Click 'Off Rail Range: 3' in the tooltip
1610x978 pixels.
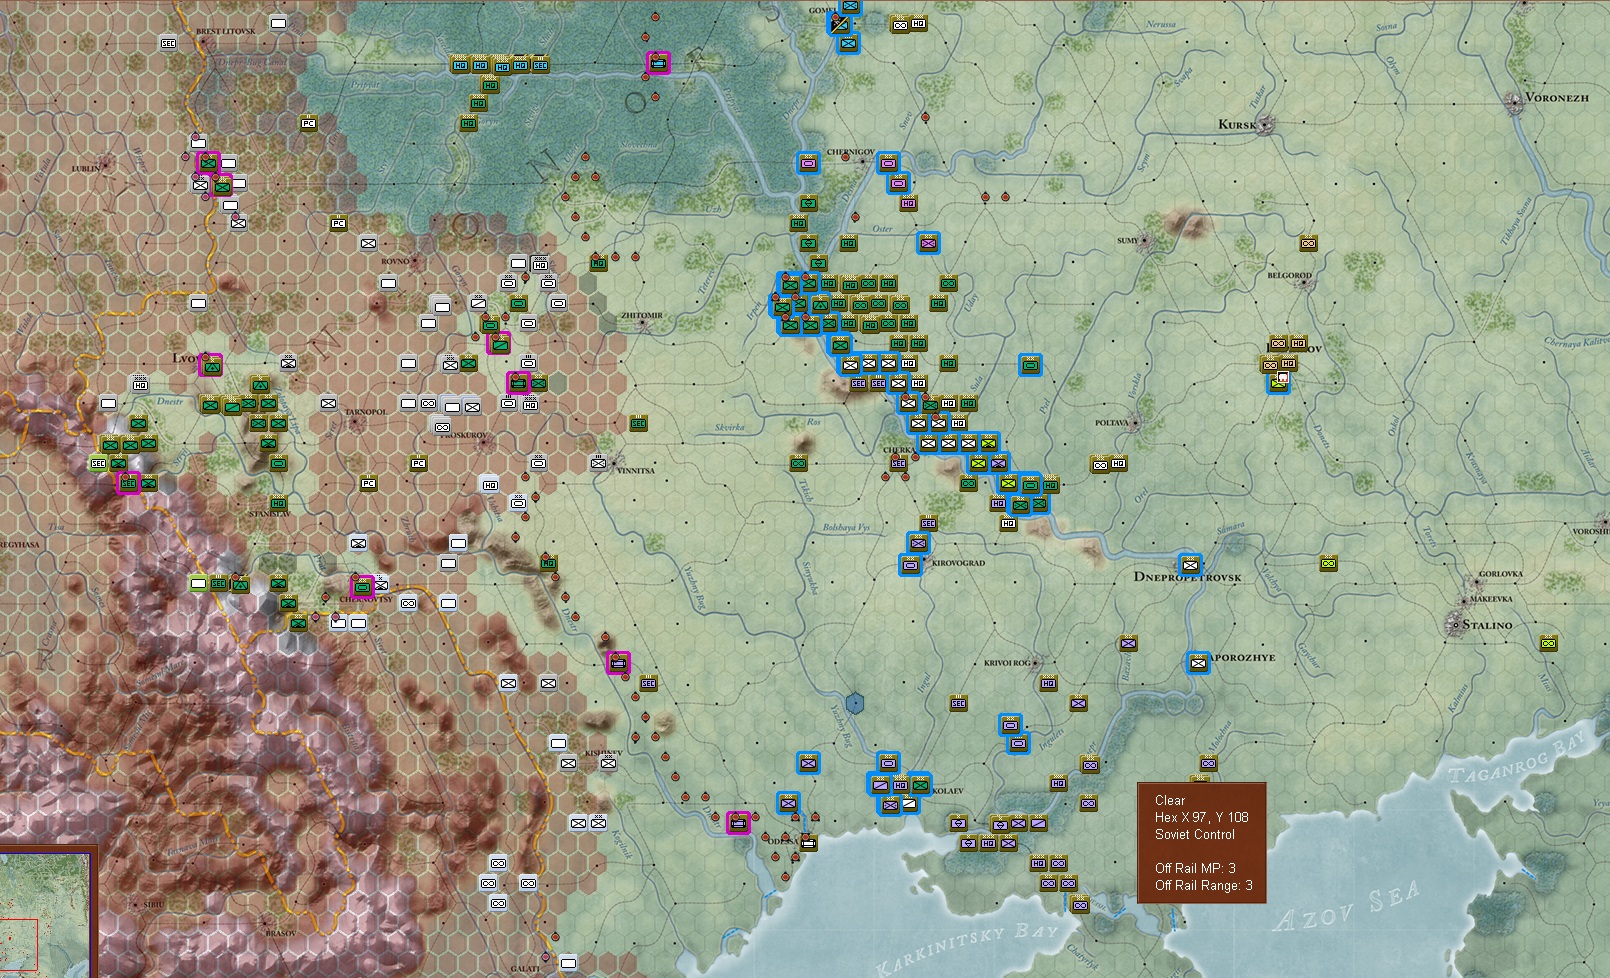point(1203,885)
